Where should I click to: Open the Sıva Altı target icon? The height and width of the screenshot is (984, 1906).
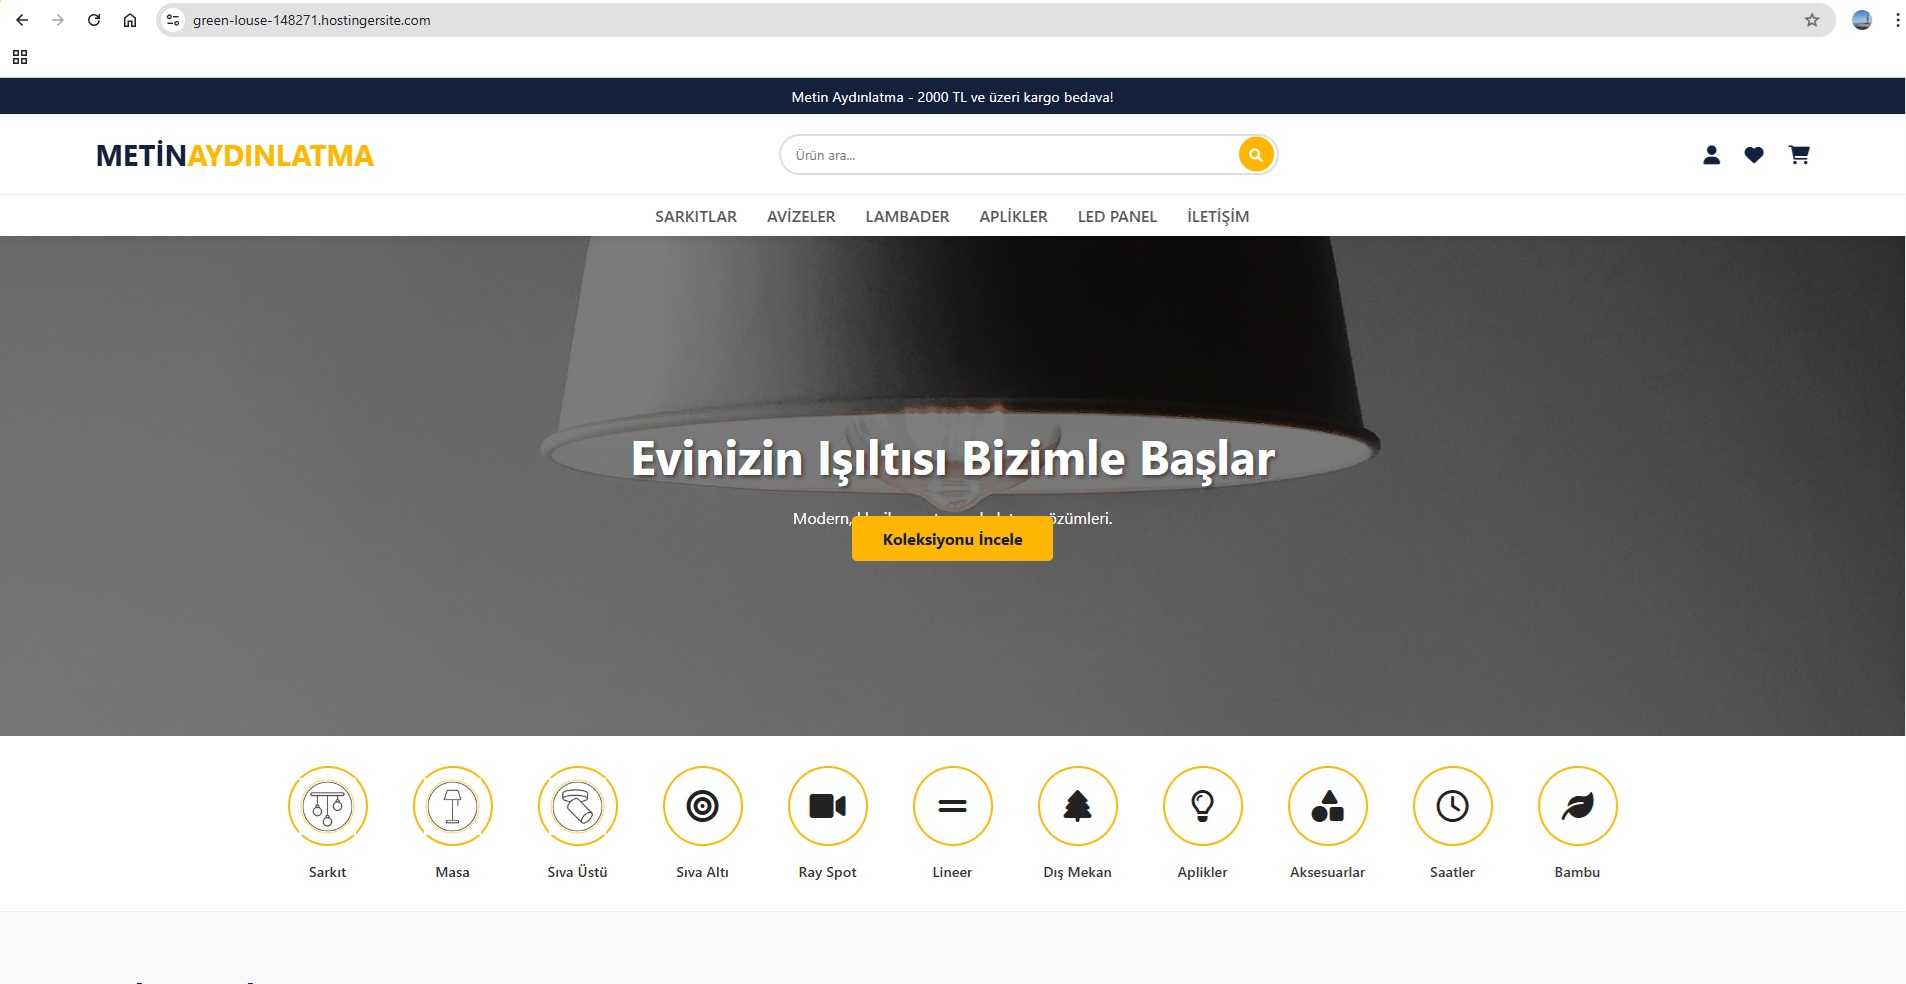pyautogui.click(x=703, y=805)
